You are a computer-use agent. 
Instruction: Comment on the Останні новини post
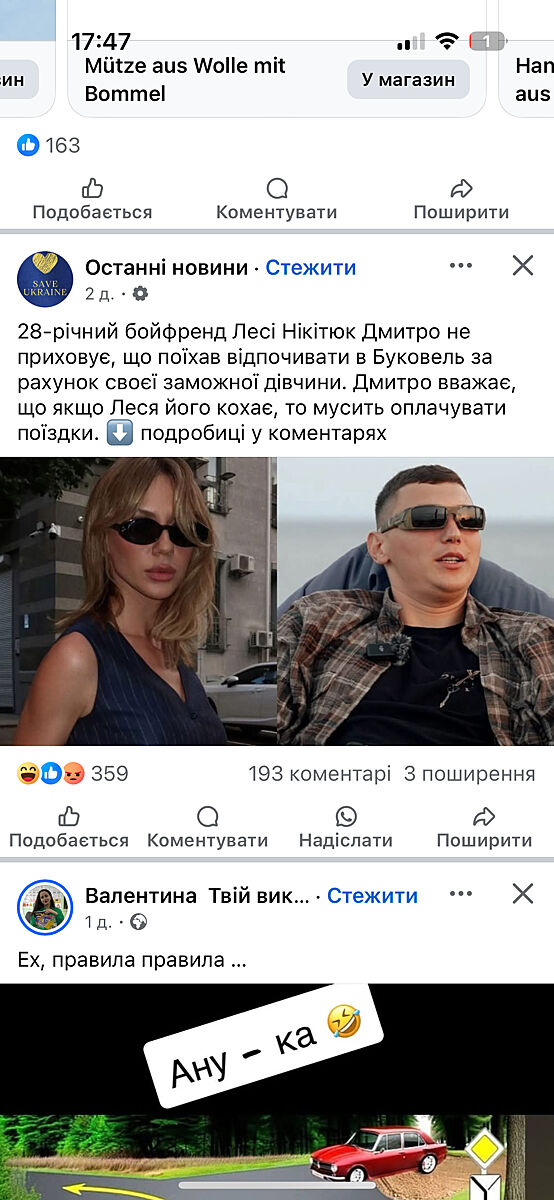pyautogui.click(x=207, y=828)
